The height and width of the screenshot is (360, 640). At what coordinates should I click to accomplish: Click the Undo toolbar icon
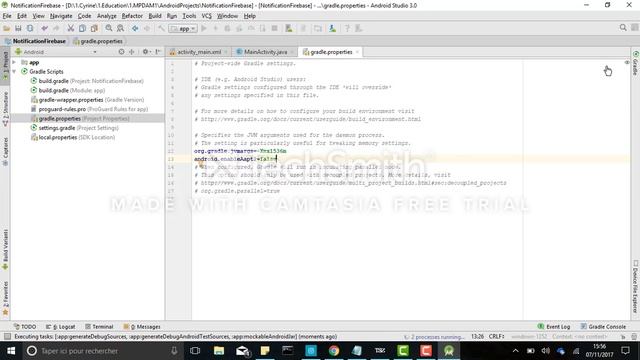pyautogui.click(x=44, y=28)
